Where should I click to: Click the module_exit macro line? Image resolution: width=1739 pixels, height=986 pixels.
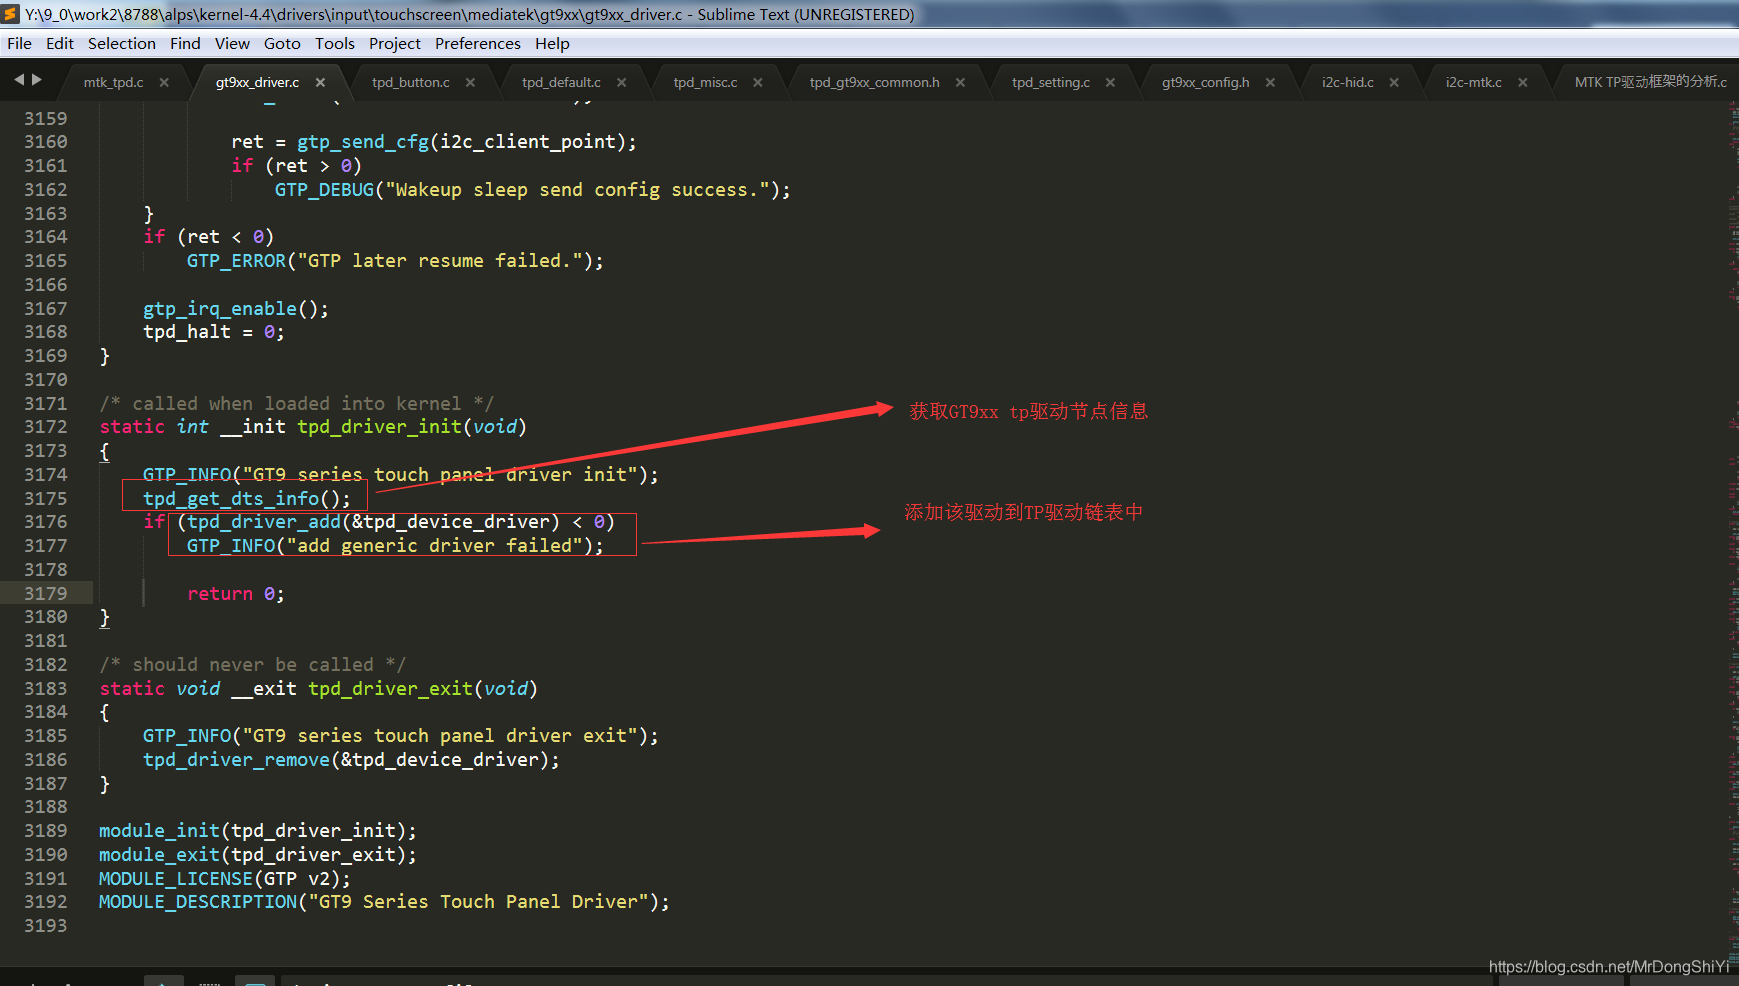click(x=258, y=854)
